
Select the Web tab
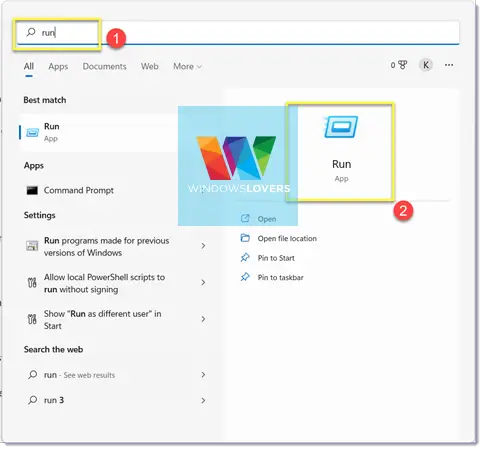click(x=149, y=66)
